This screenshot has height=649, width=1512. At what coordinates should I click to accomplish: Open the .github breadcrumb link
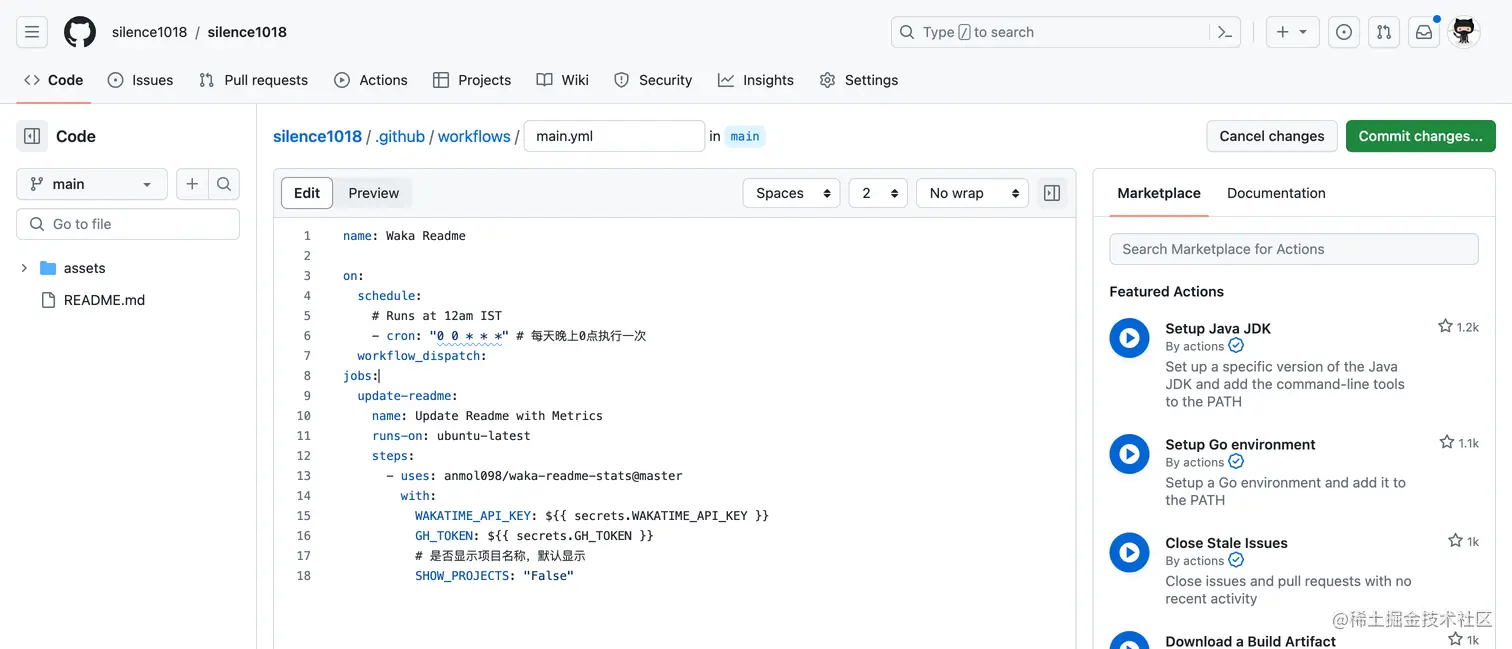400,136
